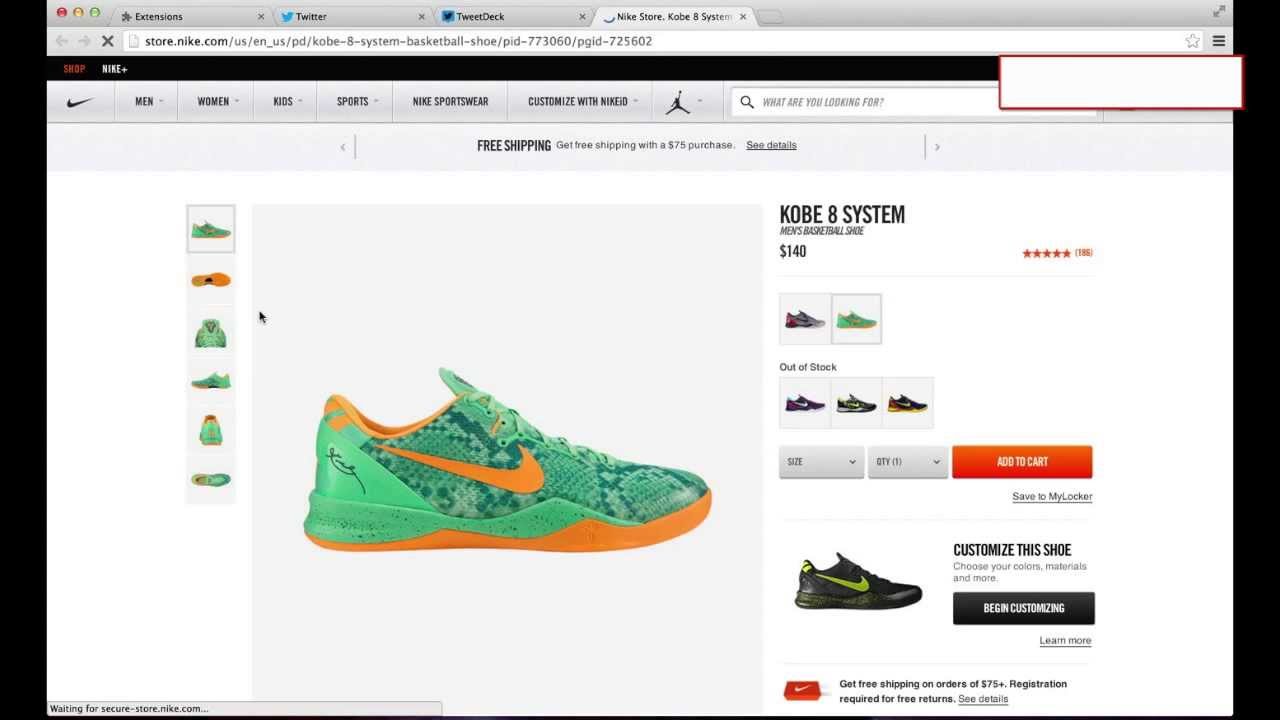Screen dimensions: 1280x720
Task: Open See details in shipping banner
Action: [771, 145]
